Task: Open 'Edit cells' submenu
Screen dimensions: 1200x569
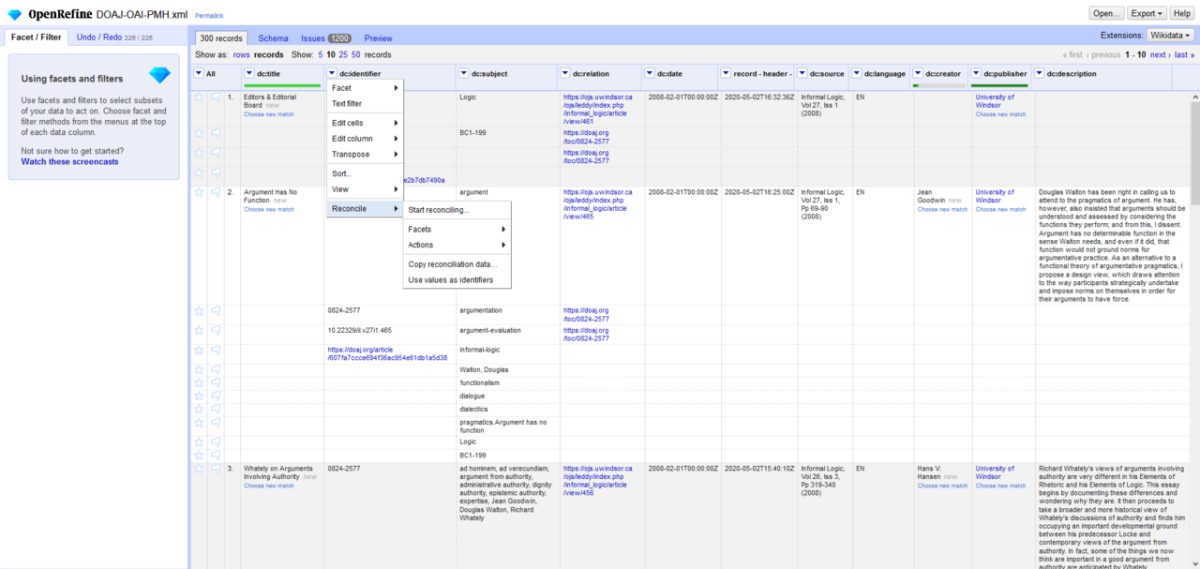Action: coord(364,123)
